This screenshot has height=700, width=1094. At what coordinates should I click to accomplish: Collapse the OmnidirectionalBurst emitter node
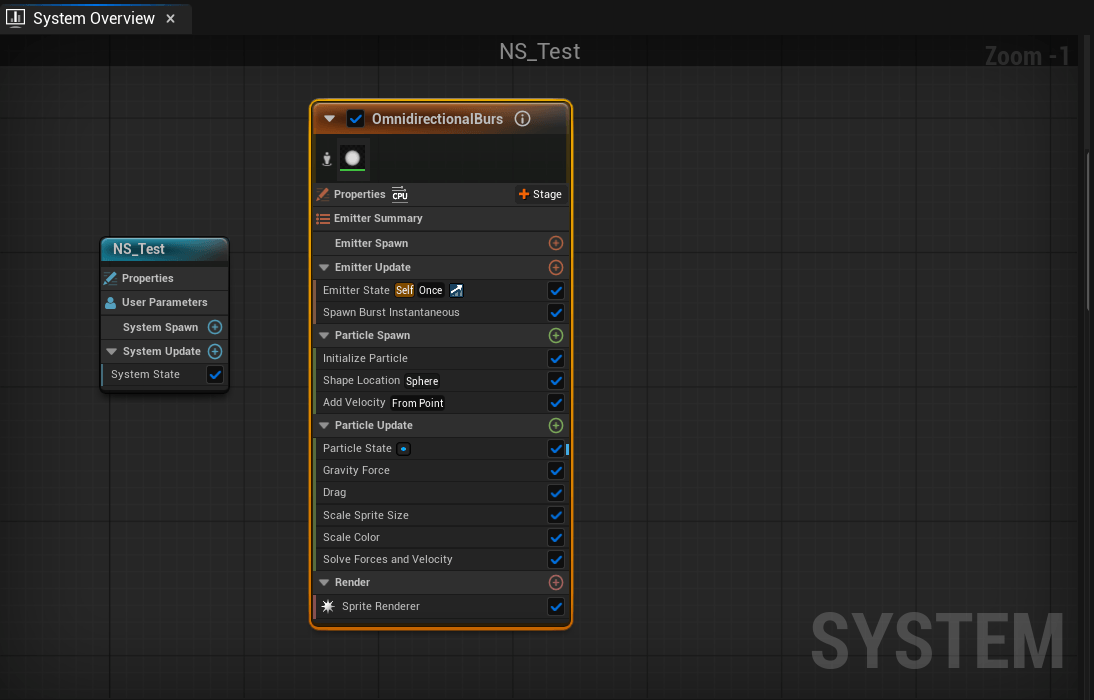329,119
